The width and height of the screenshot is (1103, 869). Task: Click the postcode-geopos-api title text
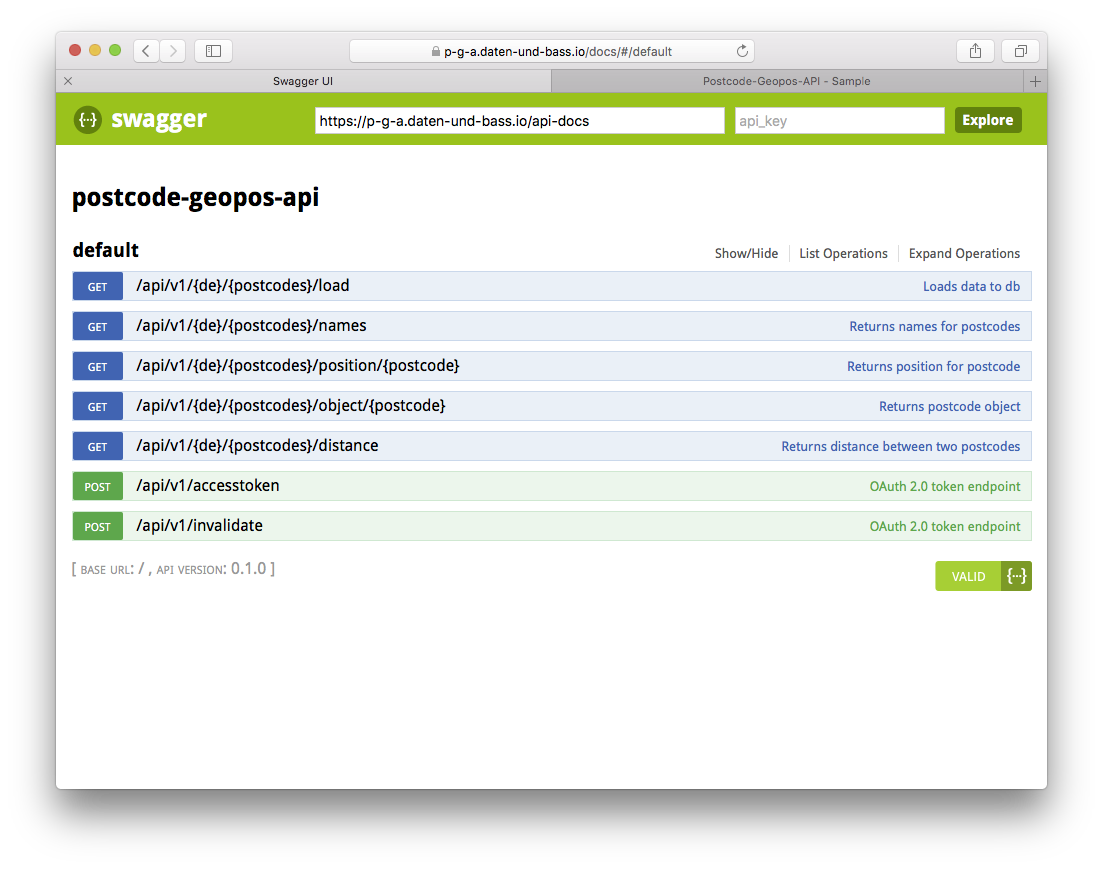click(x=196, y=198)
